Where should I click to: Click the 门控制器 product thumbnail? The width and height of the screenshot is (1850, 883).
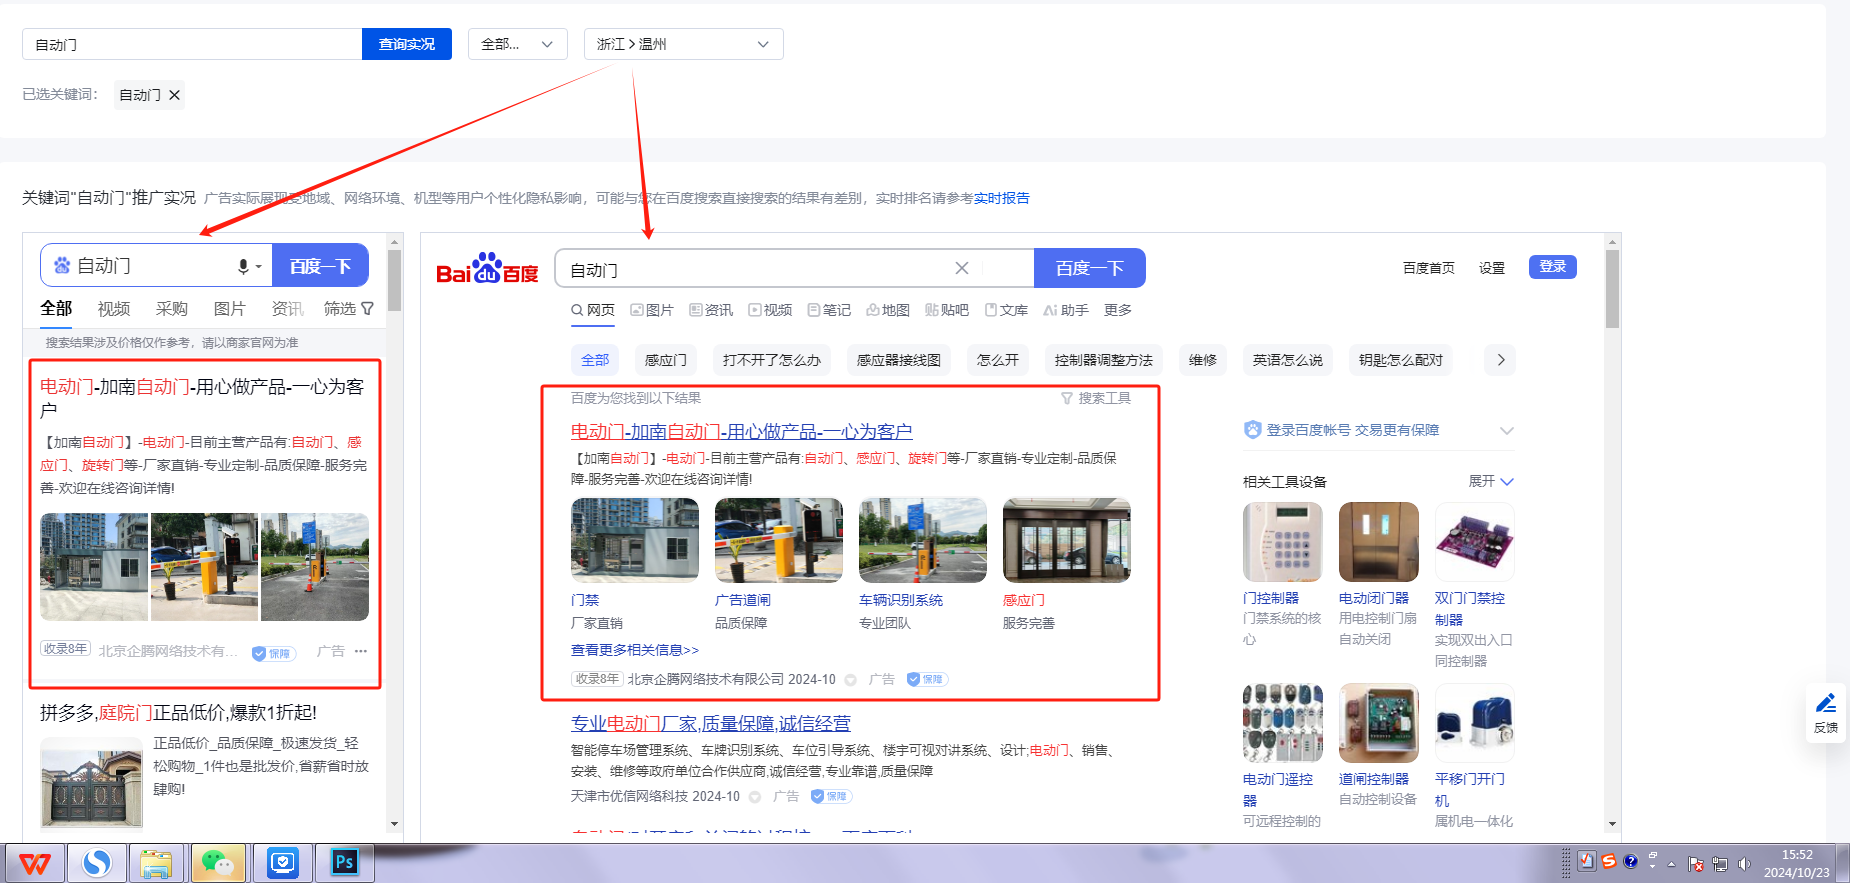point(1282,542)
